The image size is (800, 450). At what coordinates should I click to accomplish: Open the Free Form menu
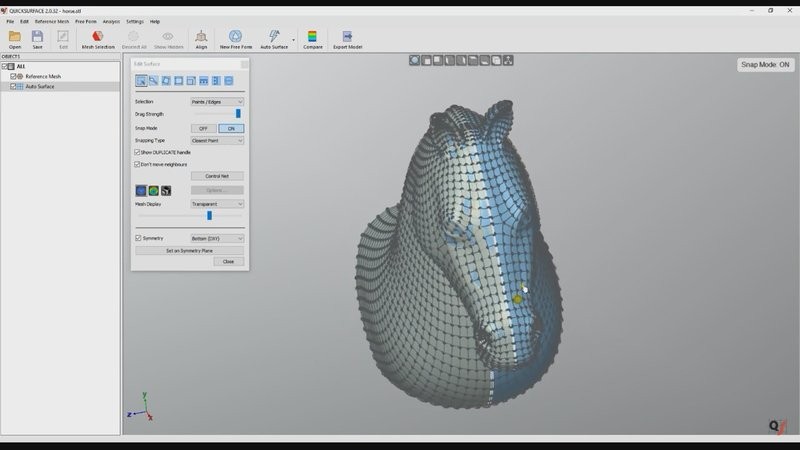click(86, 21)
